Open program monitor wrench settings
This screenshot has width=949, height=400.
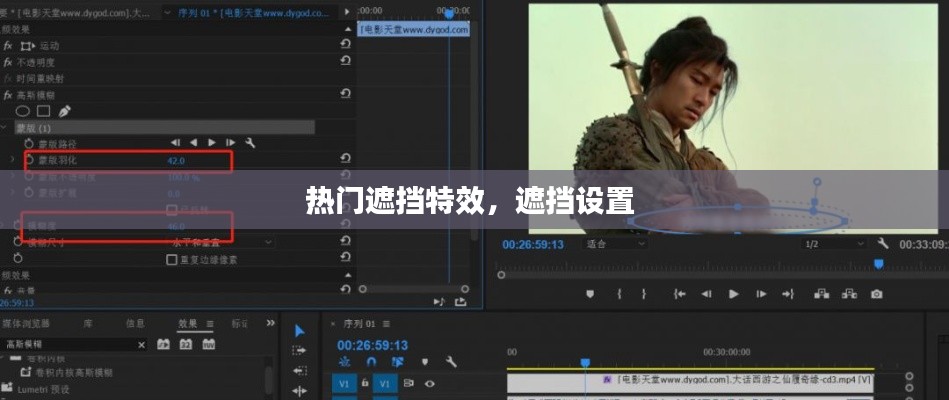coord(883,244)
